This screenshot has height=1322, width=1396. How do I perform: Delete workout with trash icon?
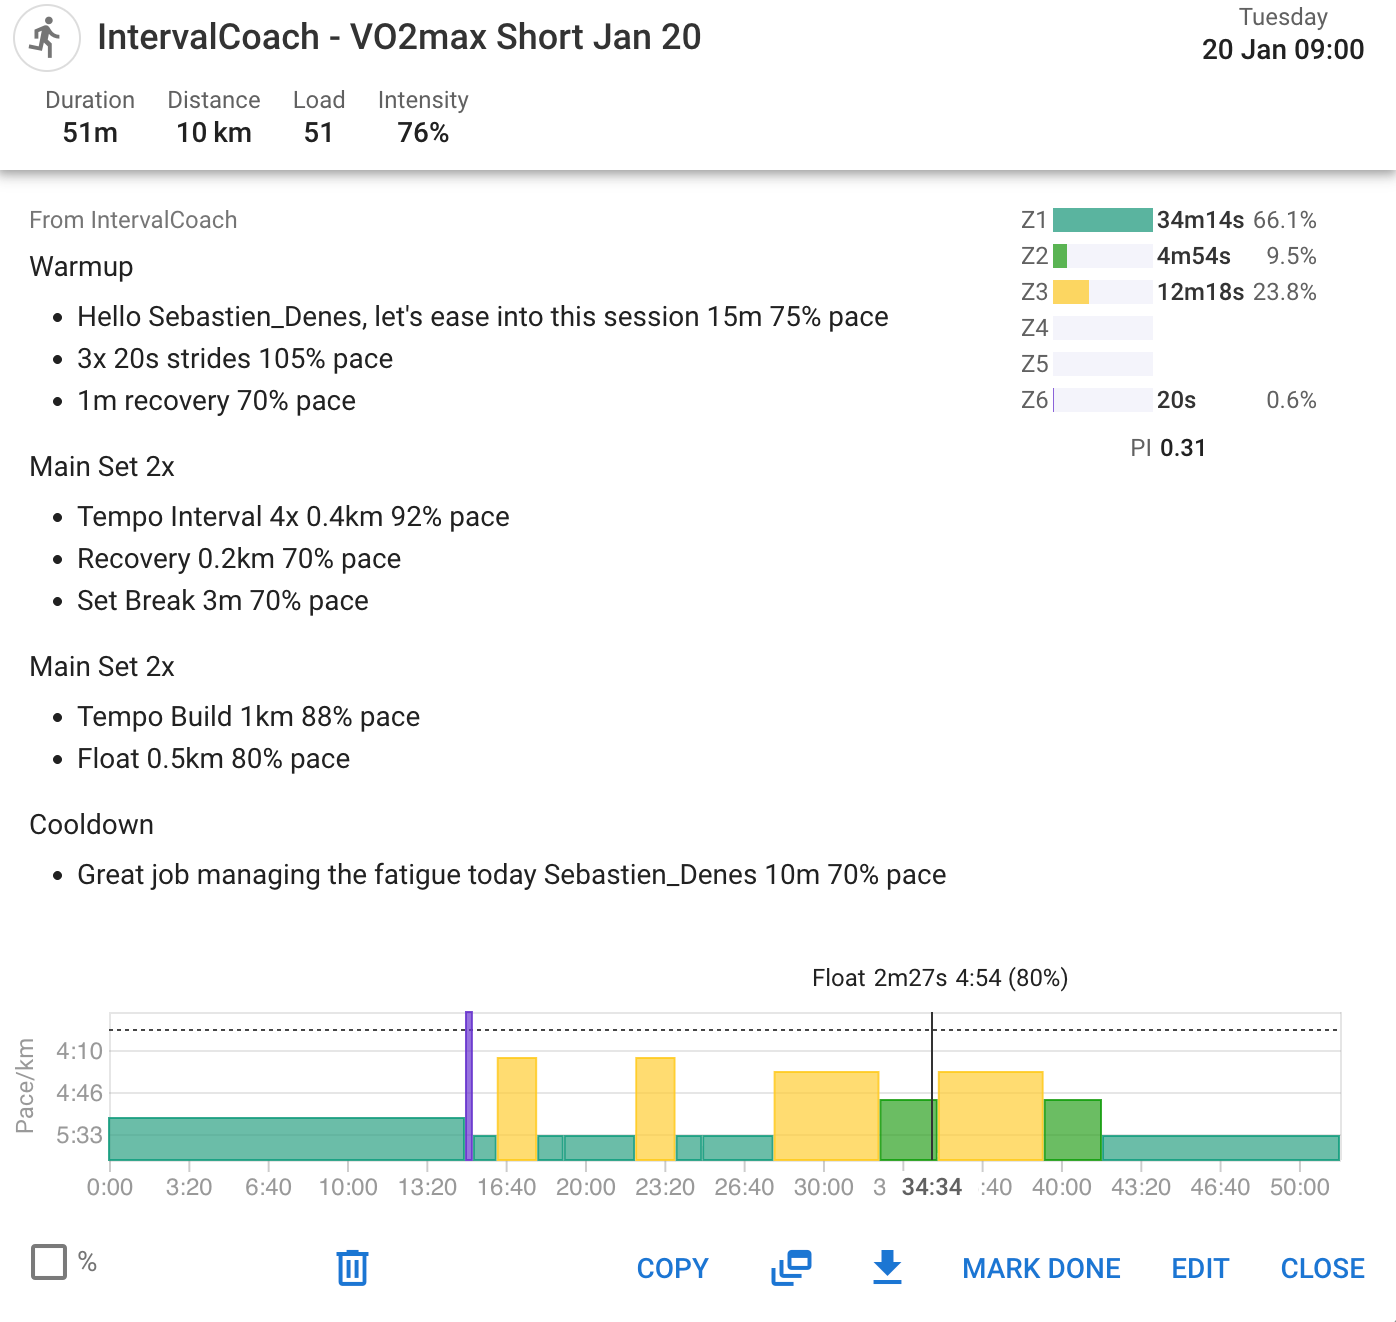pos(352,1267)
